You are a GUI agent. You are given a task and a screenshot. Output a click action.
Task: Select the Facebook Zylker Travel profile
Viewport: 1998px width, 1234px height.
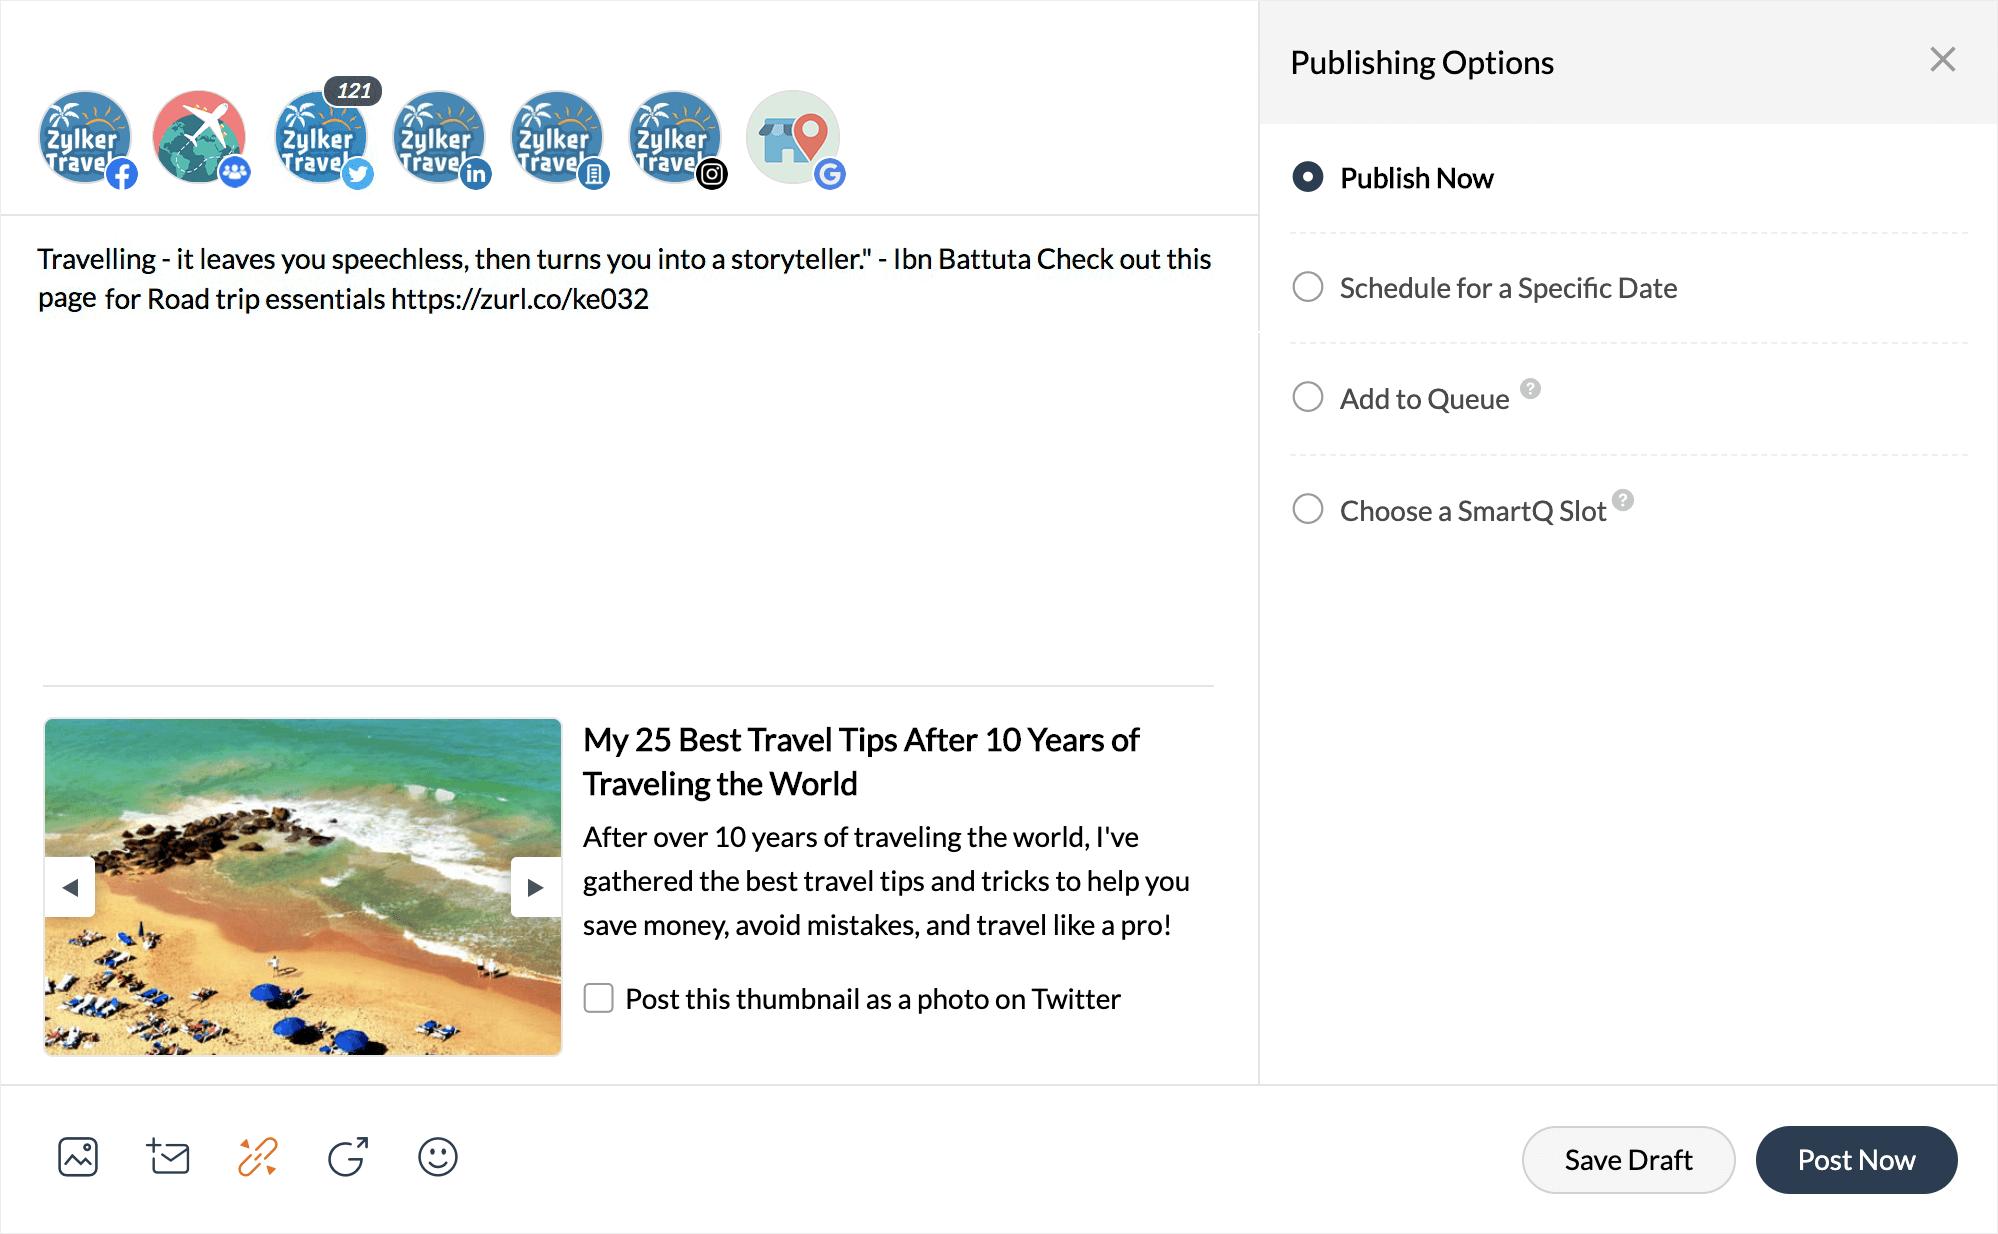[85, 138]
